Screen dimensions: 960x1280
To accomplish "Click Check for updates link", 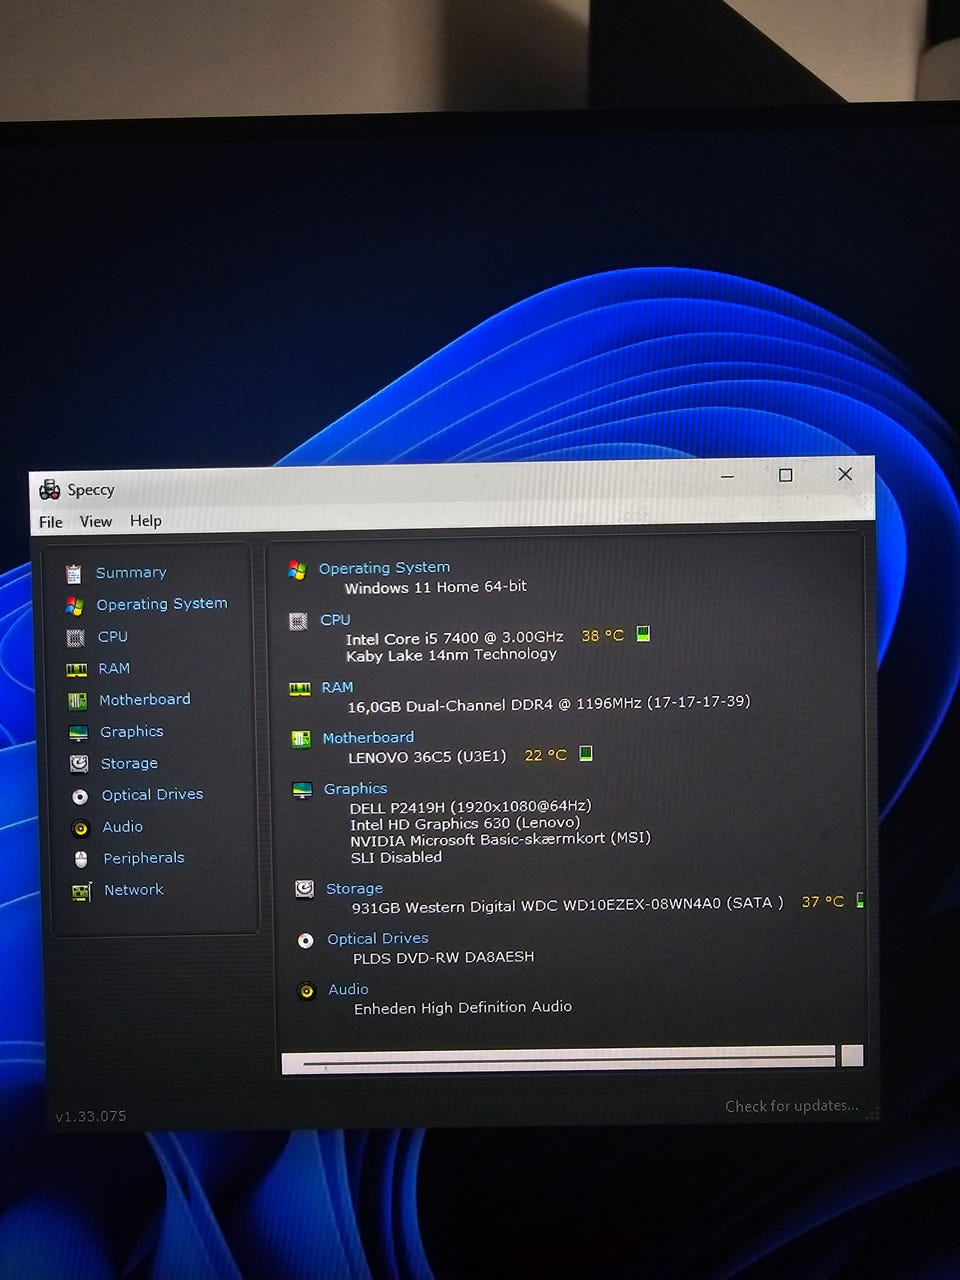I will click(x=791, y=1106).
